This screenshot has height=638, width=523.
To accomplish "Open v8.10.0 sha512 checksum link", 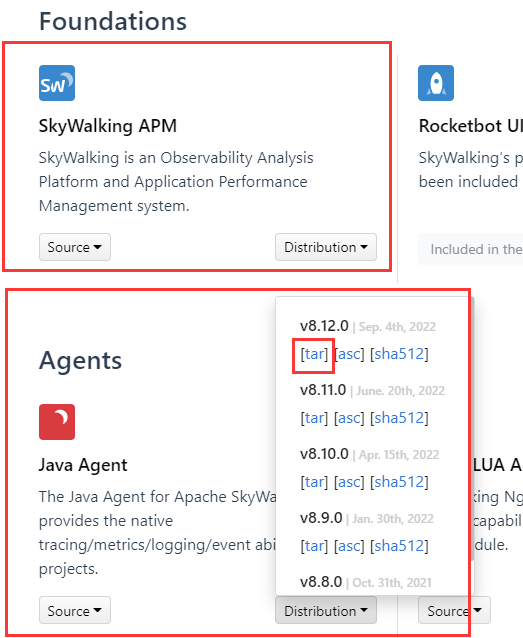I will click(x=399, y=482).
